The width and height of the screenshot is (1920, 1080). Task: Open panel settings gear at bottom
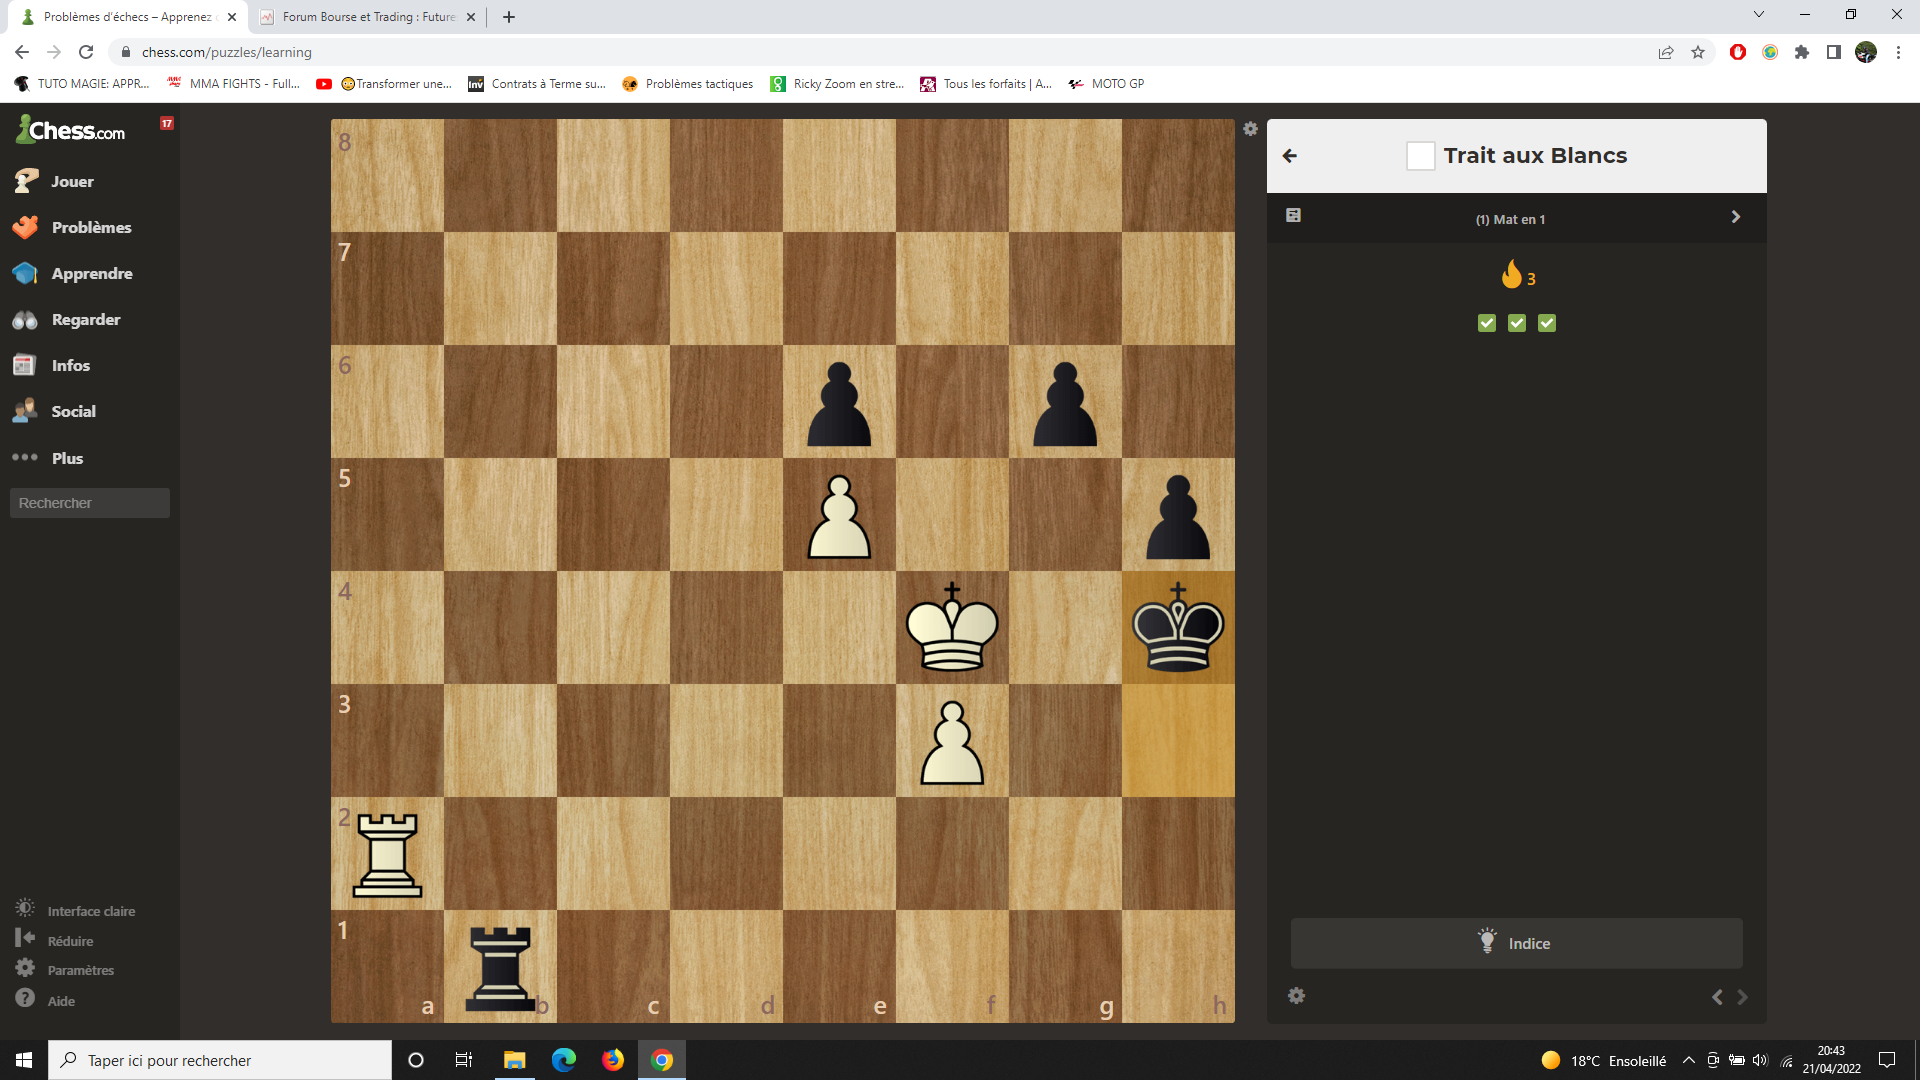1296,996
